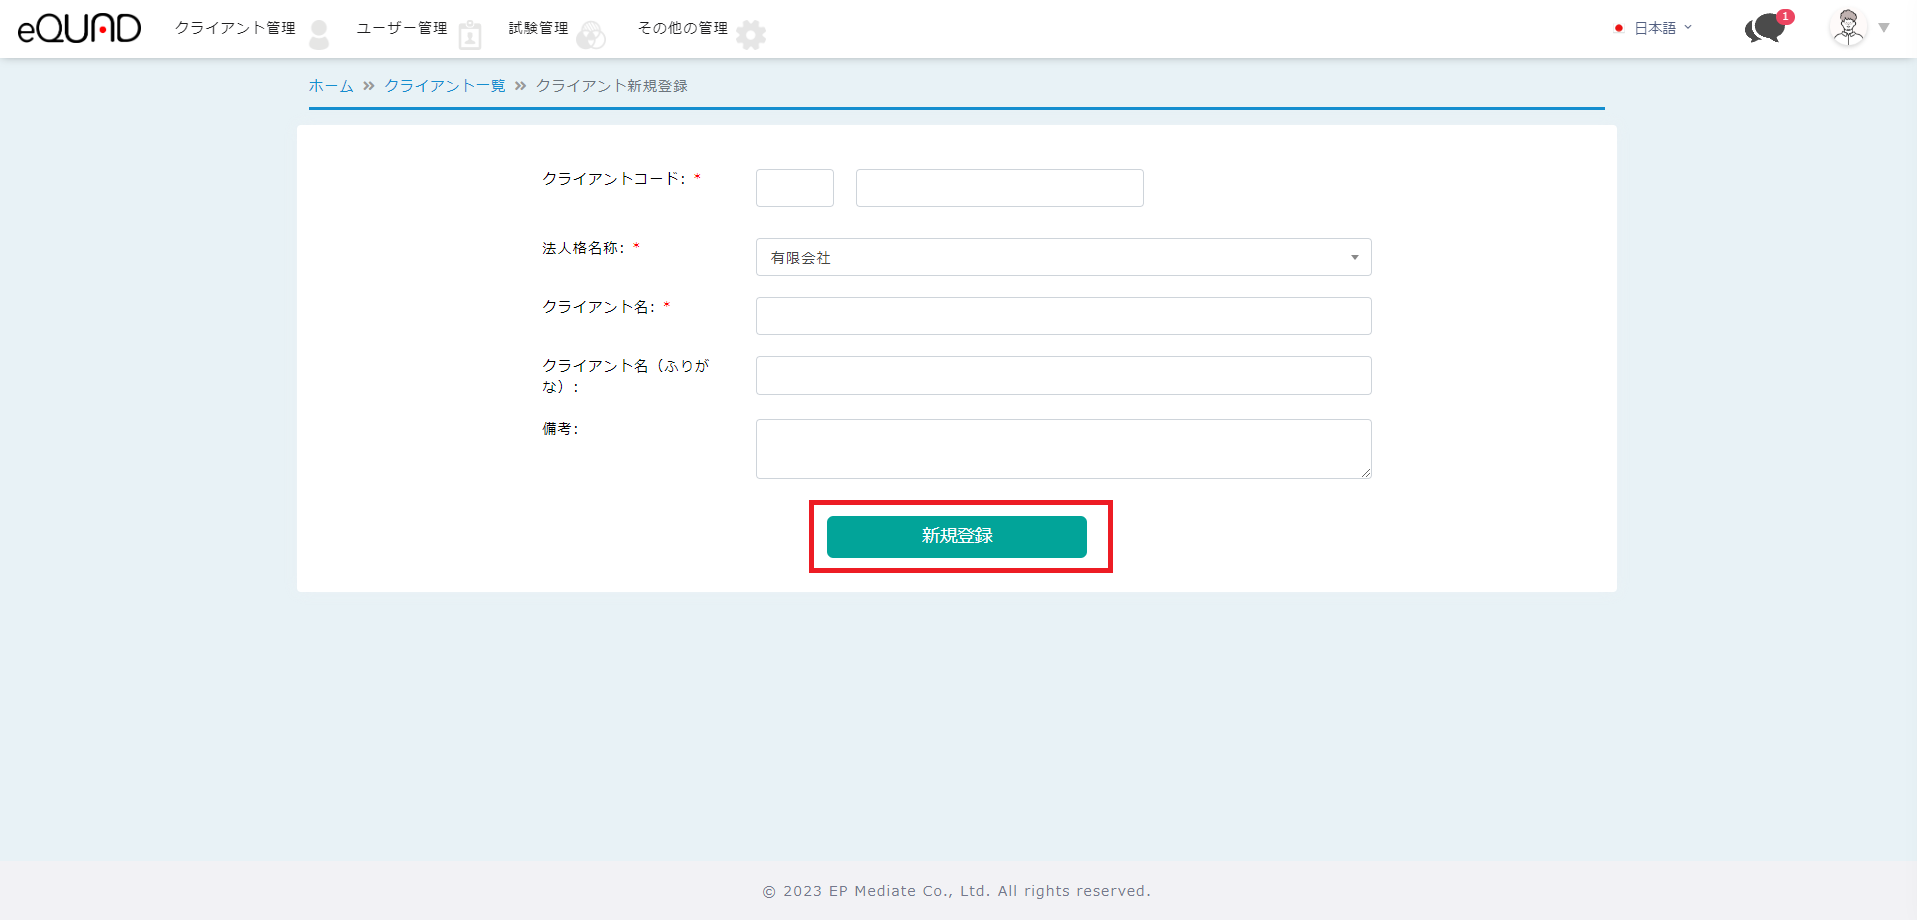Viewport: 1917px width, 920px height.
Task: Click the eQUAD logo
Action: 80,28
